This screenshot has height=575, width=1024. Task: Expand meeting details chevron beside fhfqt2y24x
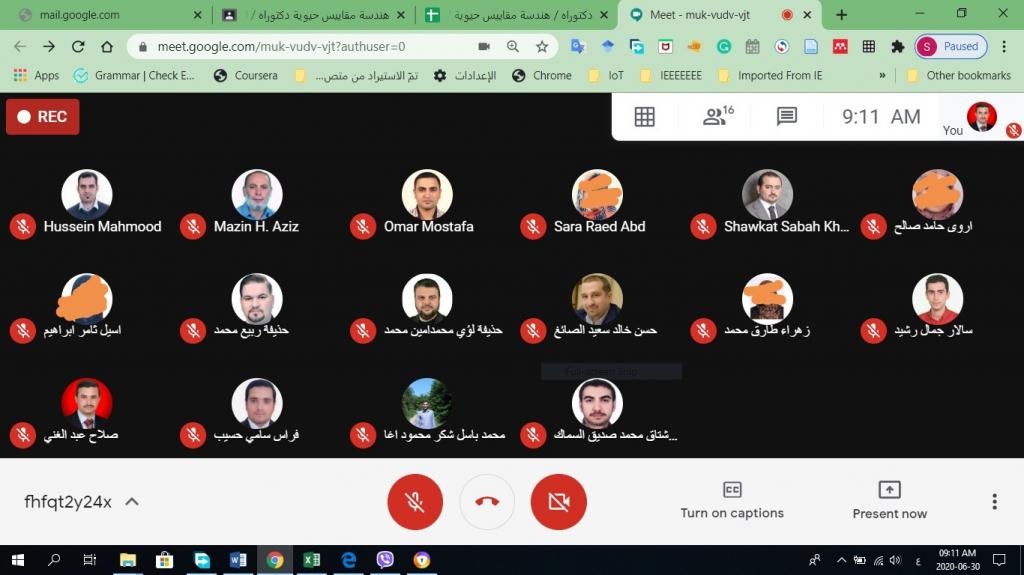132,502
